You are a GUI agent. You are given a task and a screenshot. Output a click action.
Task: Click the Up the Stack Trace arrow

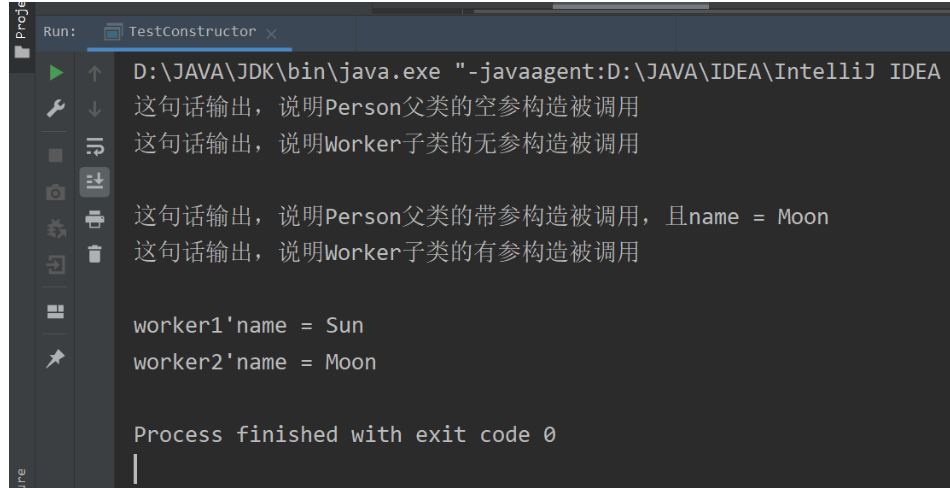pyautogui.click(x=96, y=72)
